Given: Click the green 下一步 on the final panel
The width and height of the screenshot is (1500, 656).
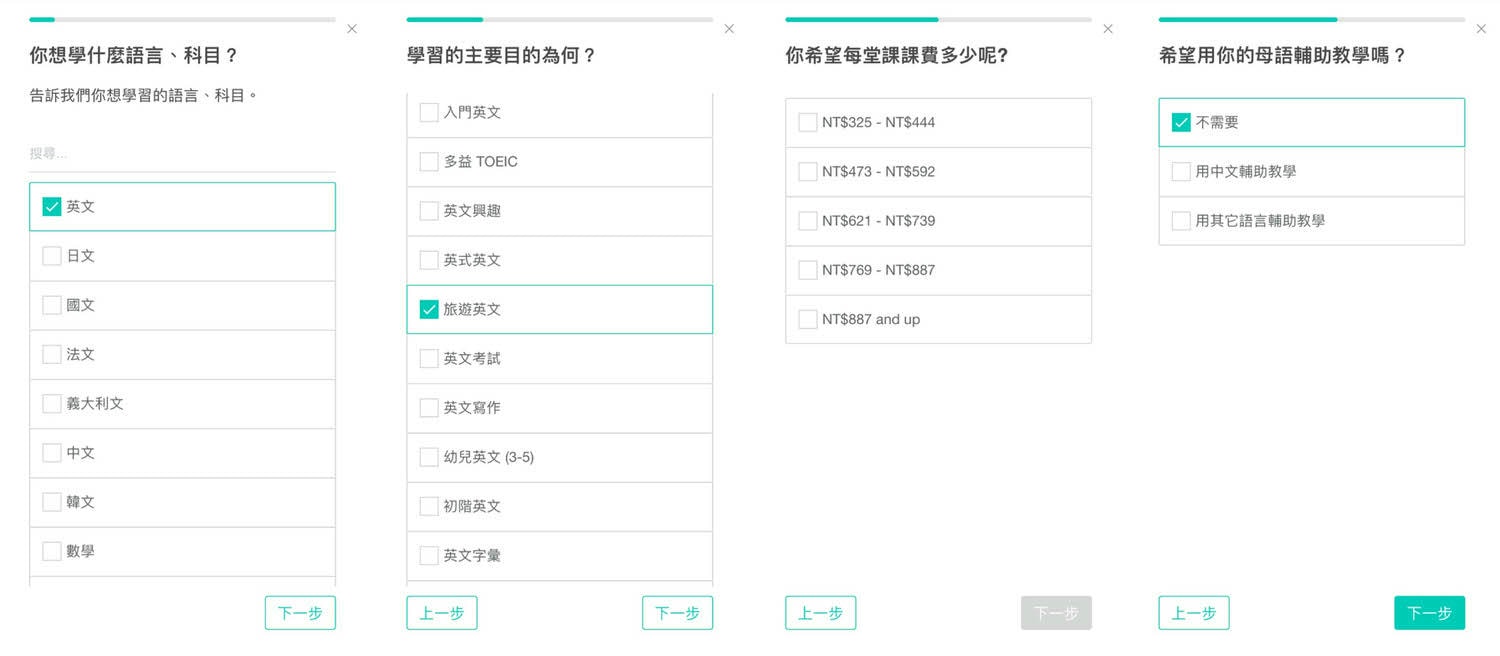Looking at the screenshot, I should (1429, 612).
